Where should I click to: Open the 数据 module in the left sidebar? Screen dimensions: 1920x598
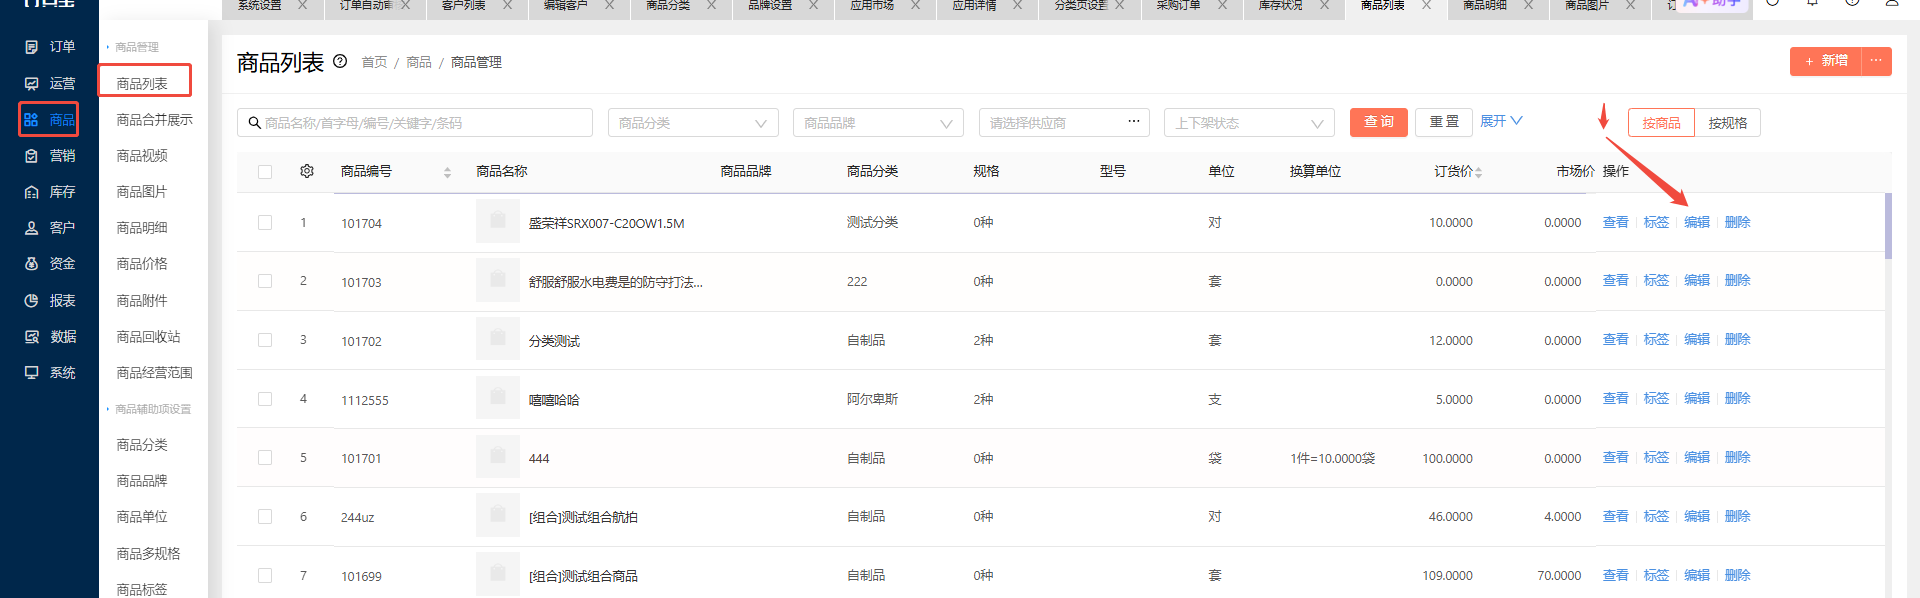[x=50, y=336]
